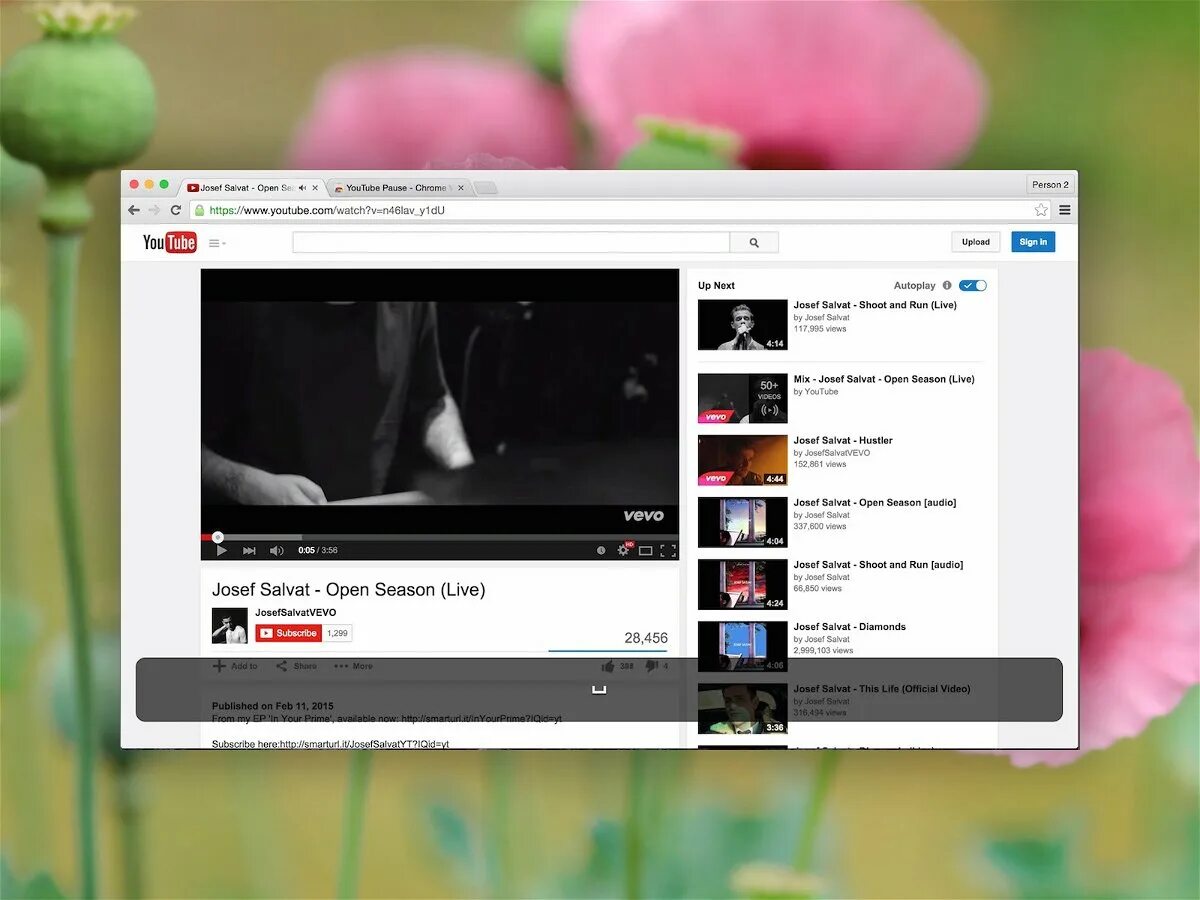Open Mix - Josef Salvat playlist thumbnail
This screenshot has height=900, width=1200.
click(742, 398)
